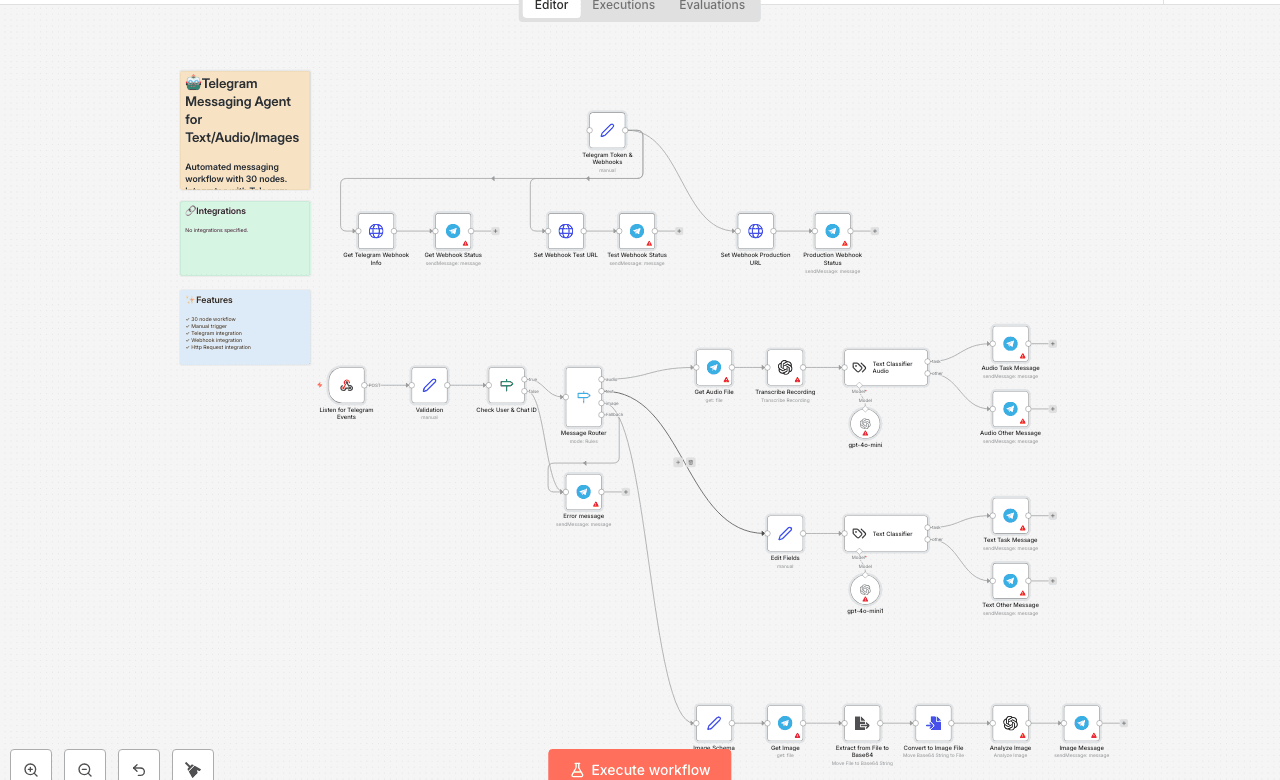Open the gpt-4o-mini model node
Image resolution: width=1280 pixels, height=780 pixels.
click(x=865, y=423)
